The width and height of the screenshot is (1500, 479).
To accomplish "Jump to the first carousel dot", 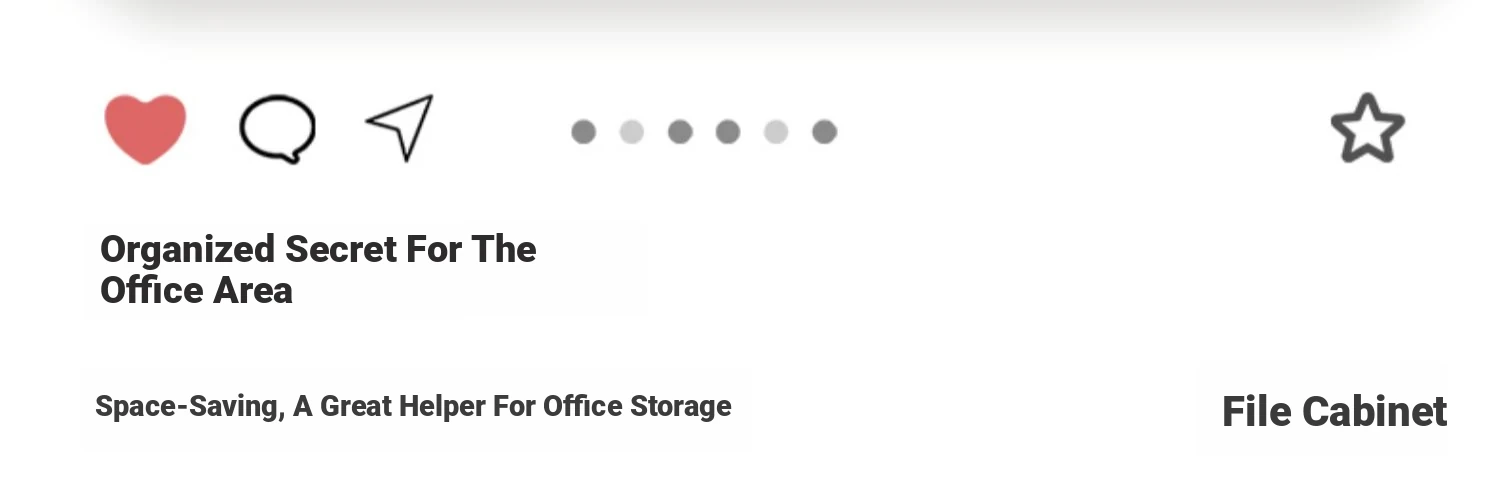I will pyautogui.click(x=583, y=132).
